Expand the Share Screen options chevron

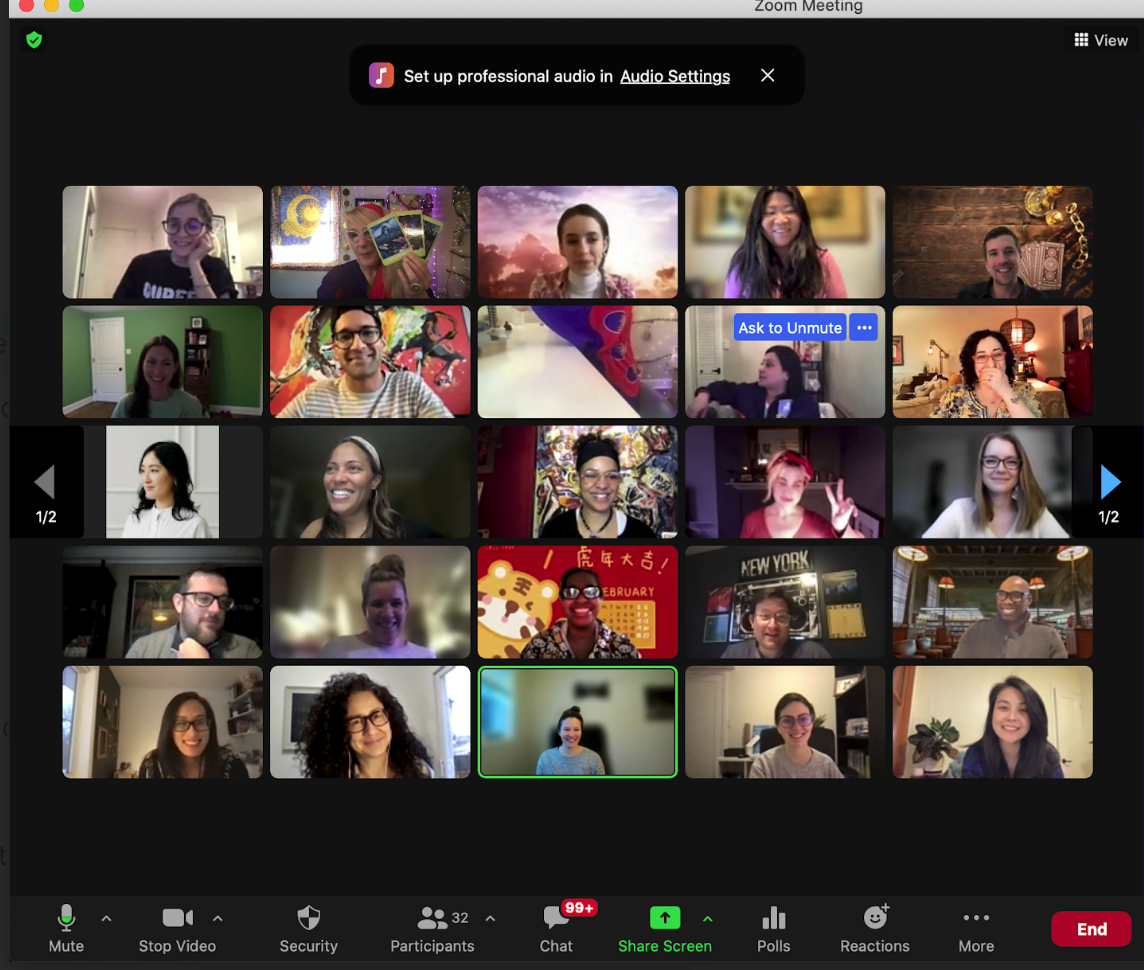click(709, 917)
